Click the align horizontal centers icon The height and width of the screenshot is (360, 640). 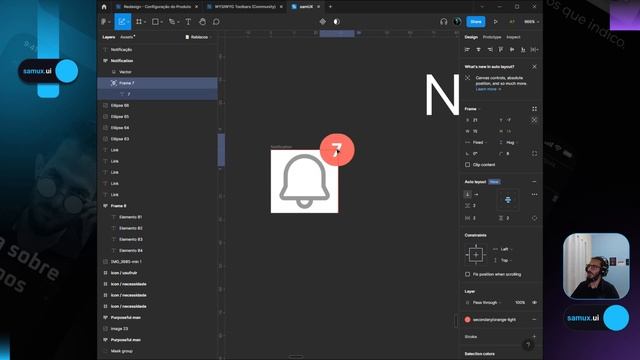pyautogui.click(x=478, y=49)
